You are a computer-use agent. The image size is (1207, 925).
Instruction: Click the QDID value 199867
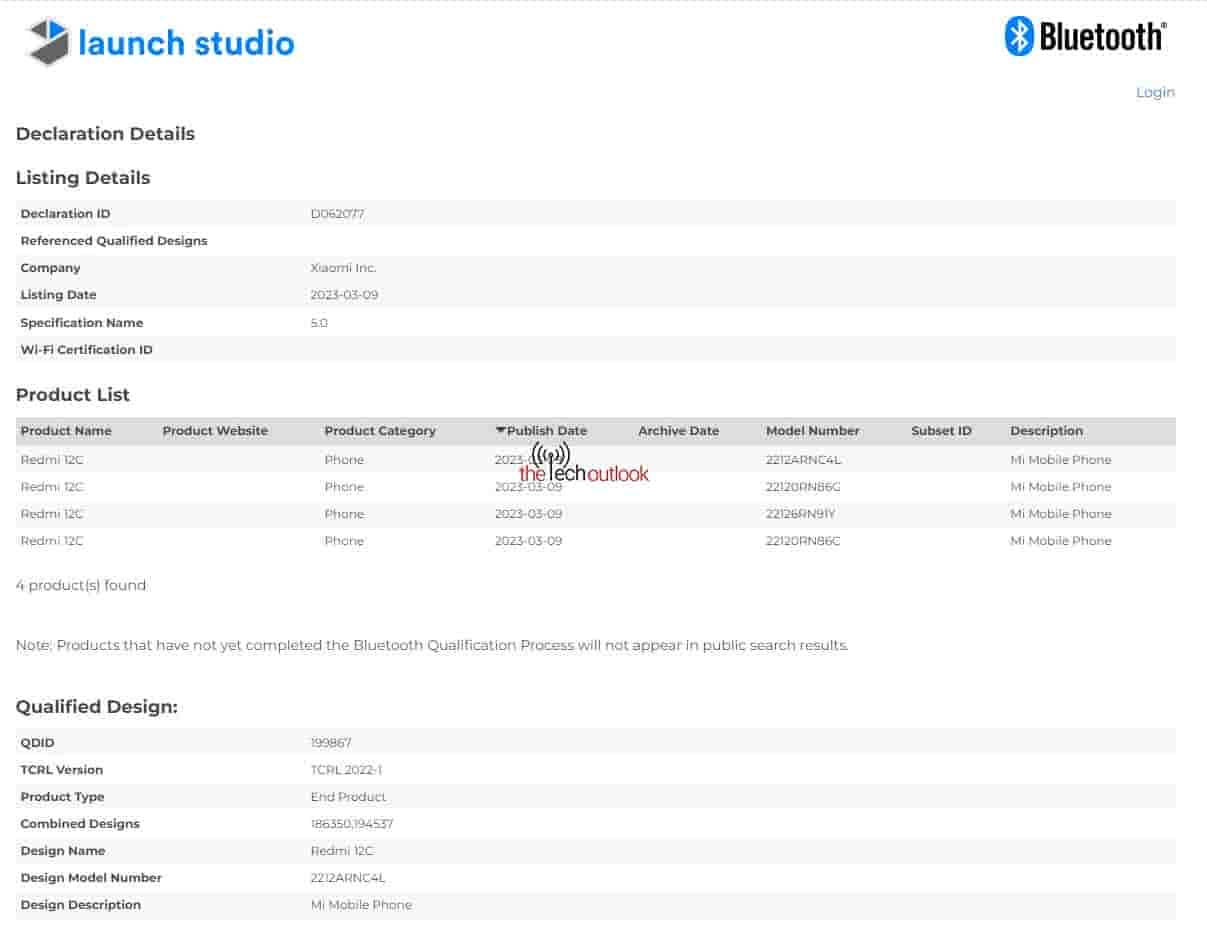click(331, 743)
